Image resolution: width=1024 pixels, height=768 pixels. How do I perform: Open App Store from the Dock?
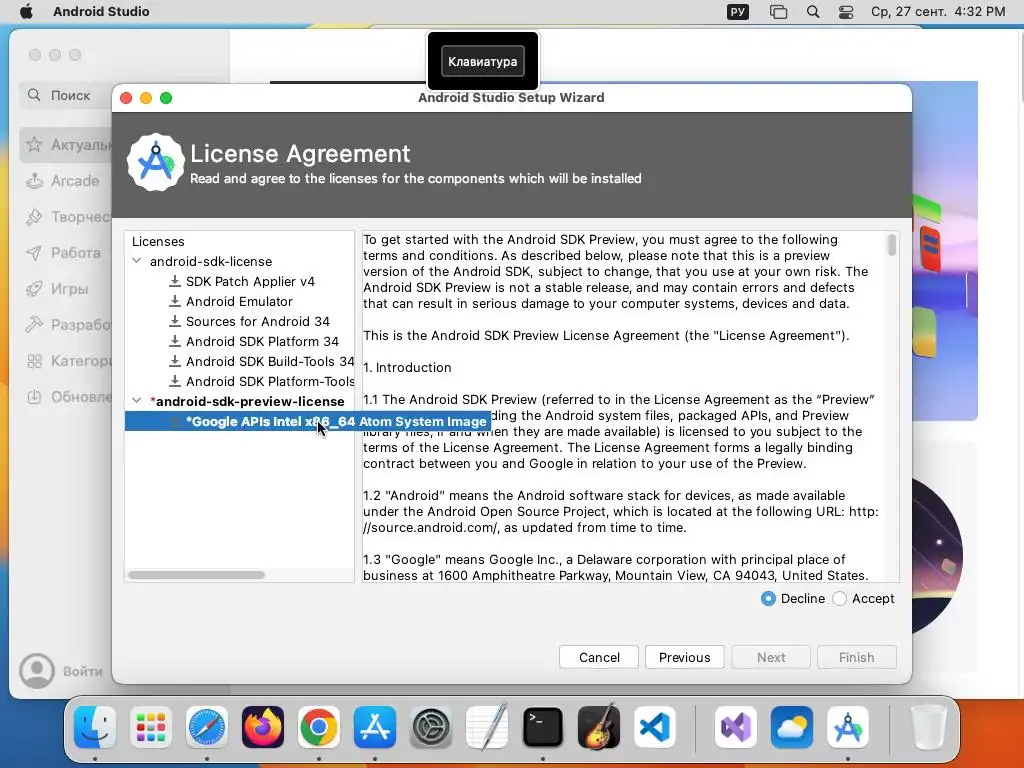[375, 727]
